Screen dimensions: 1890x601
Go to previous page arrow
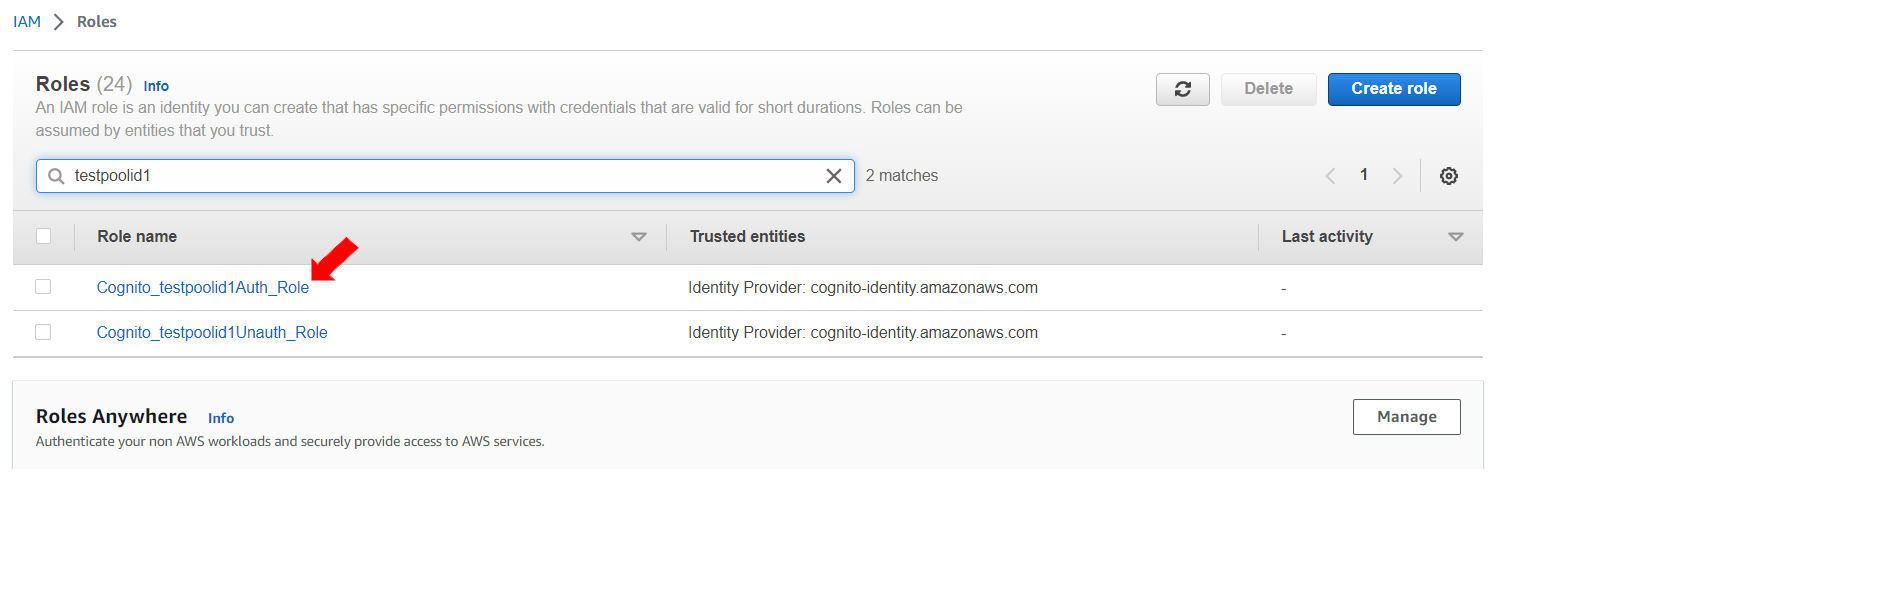tap(1330, 176)
